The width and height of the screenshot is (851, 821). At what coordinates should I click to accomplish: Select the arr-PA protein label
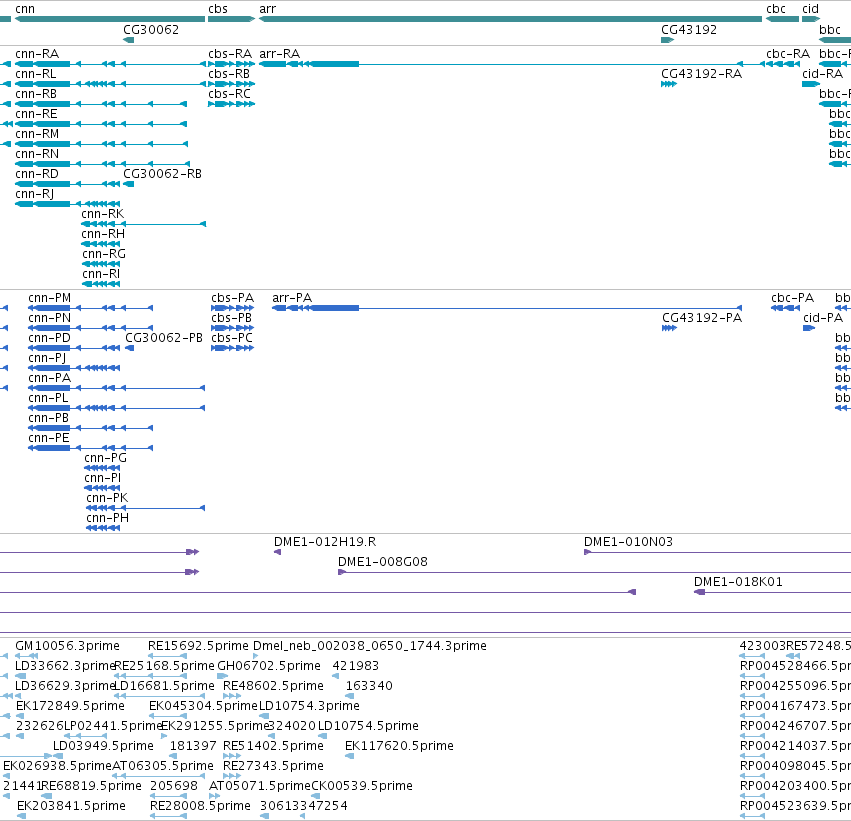point(292,298)
